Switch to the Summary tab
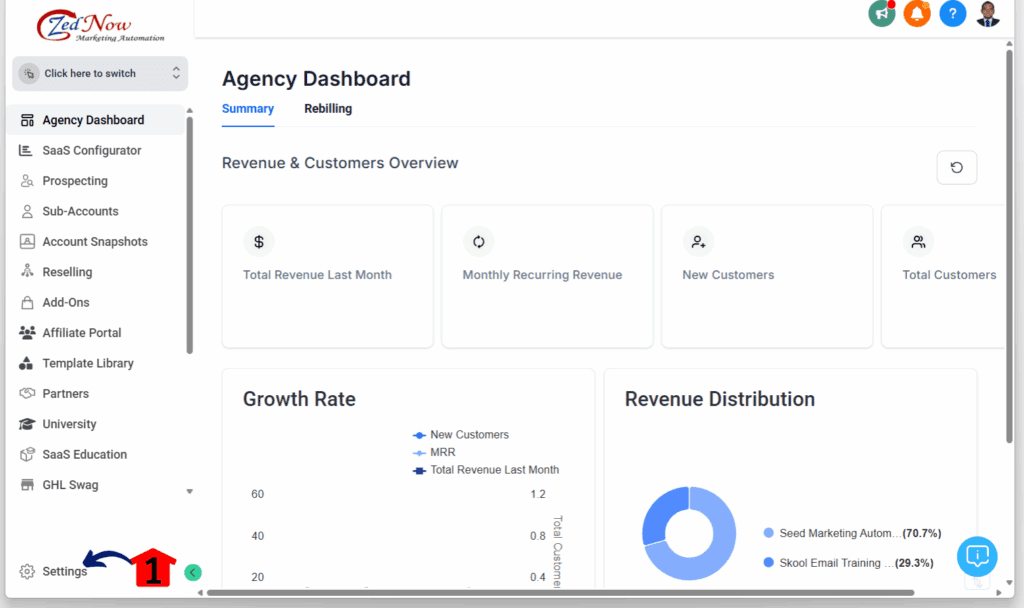Image resolution: width=1024 pixels, height=608 pixels. tap(248, 109)
